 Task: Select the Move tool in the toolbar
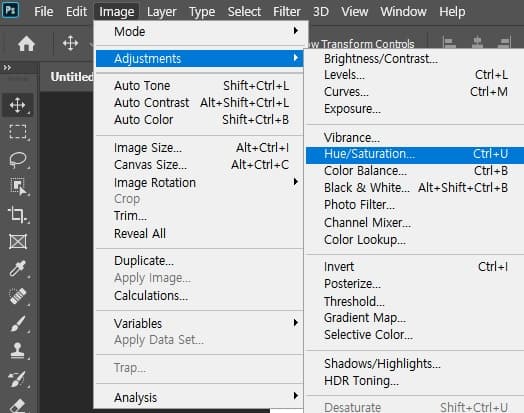point(18,105)
